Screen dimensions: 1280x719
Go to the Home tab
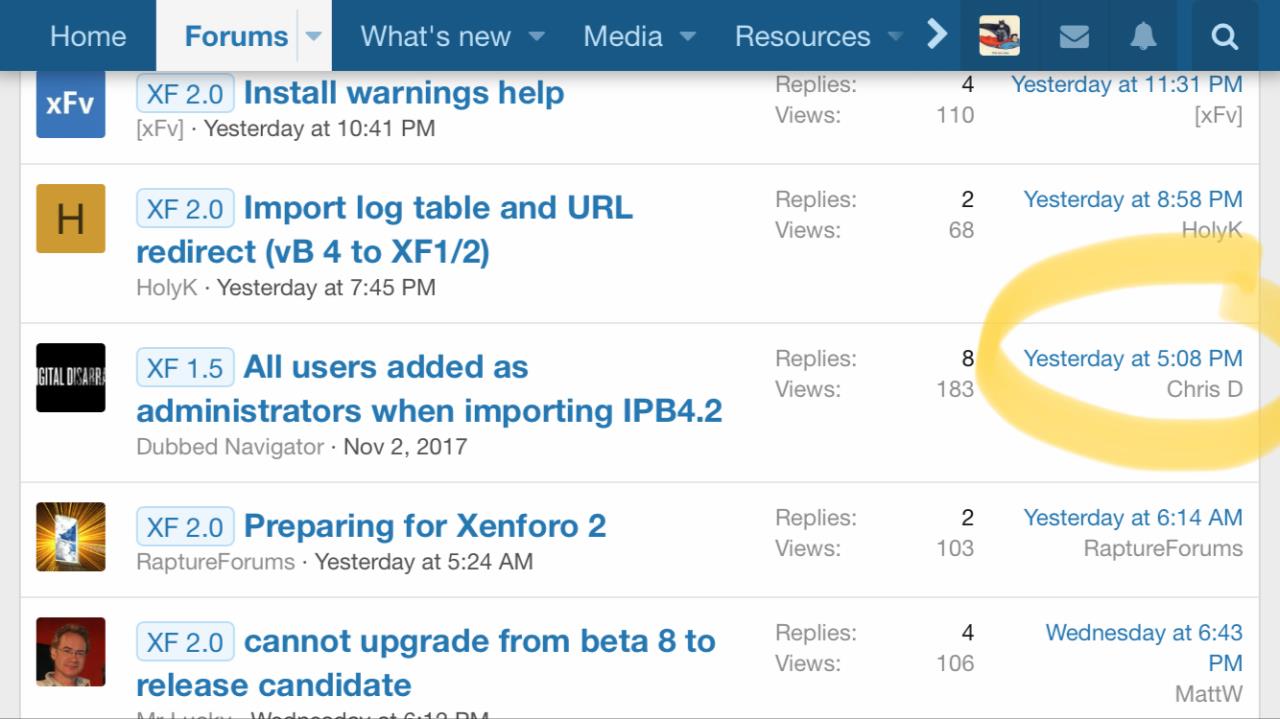coord(88,37)
